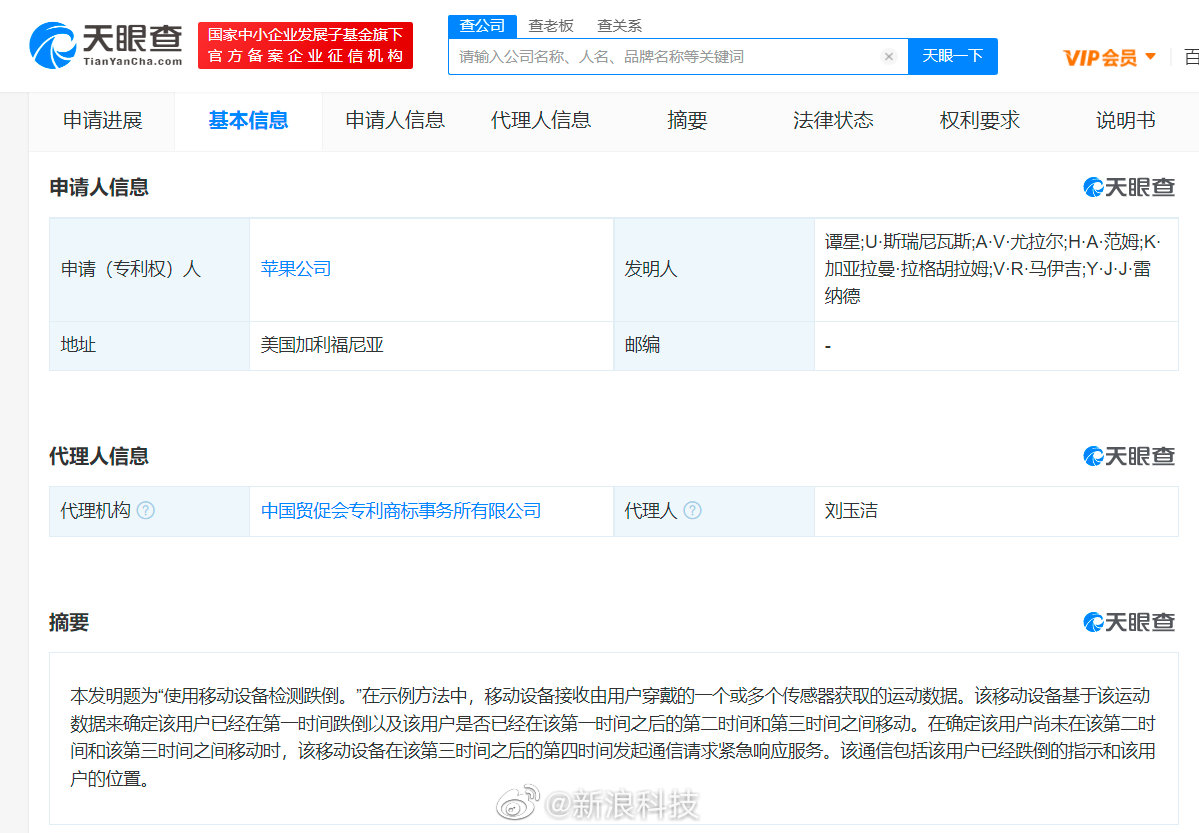Click the TianYanCha logo
The height and width of the screenshot is (833, 1199).
[106, 45]
